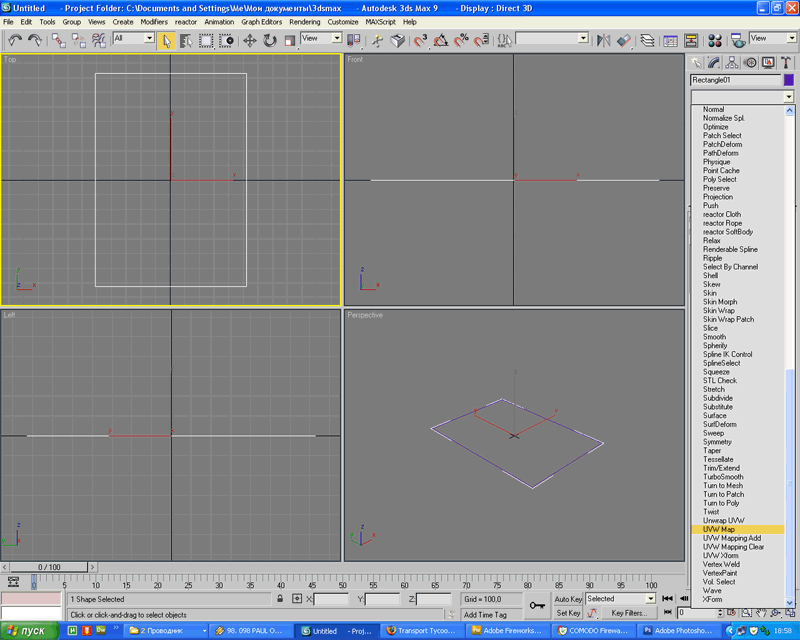Click the Align tool icon

623,40
